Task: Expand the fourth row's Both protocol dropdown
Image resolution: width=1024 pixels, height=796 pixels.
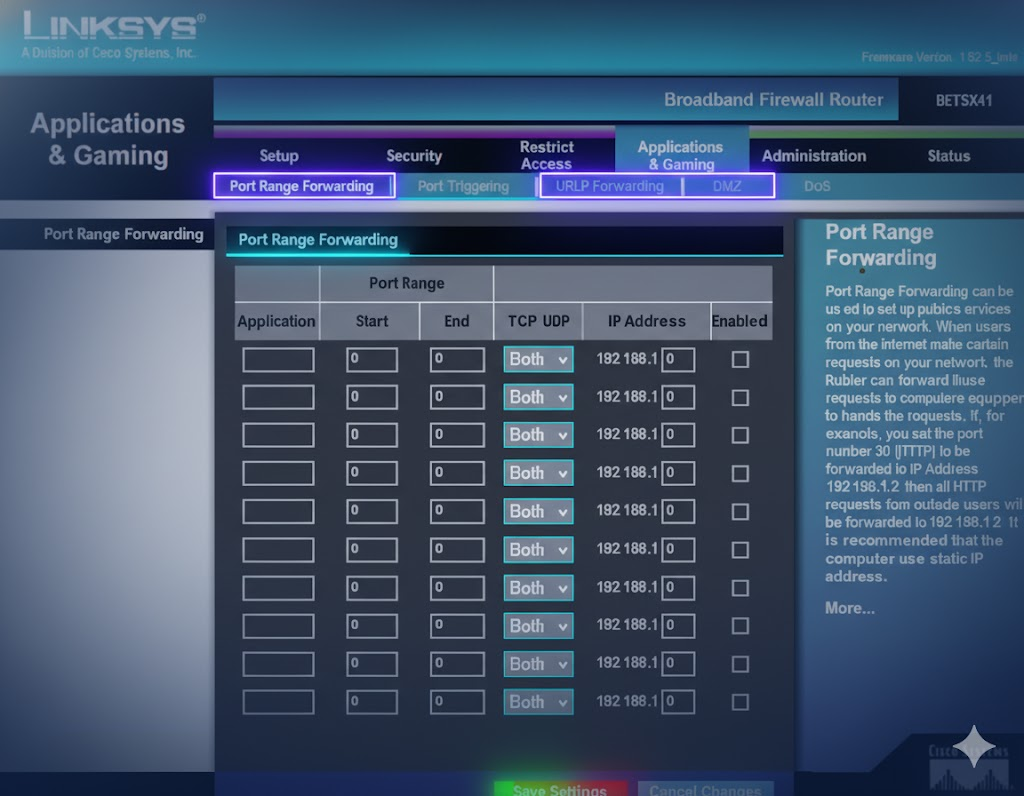Action: [x=538, y=473]
